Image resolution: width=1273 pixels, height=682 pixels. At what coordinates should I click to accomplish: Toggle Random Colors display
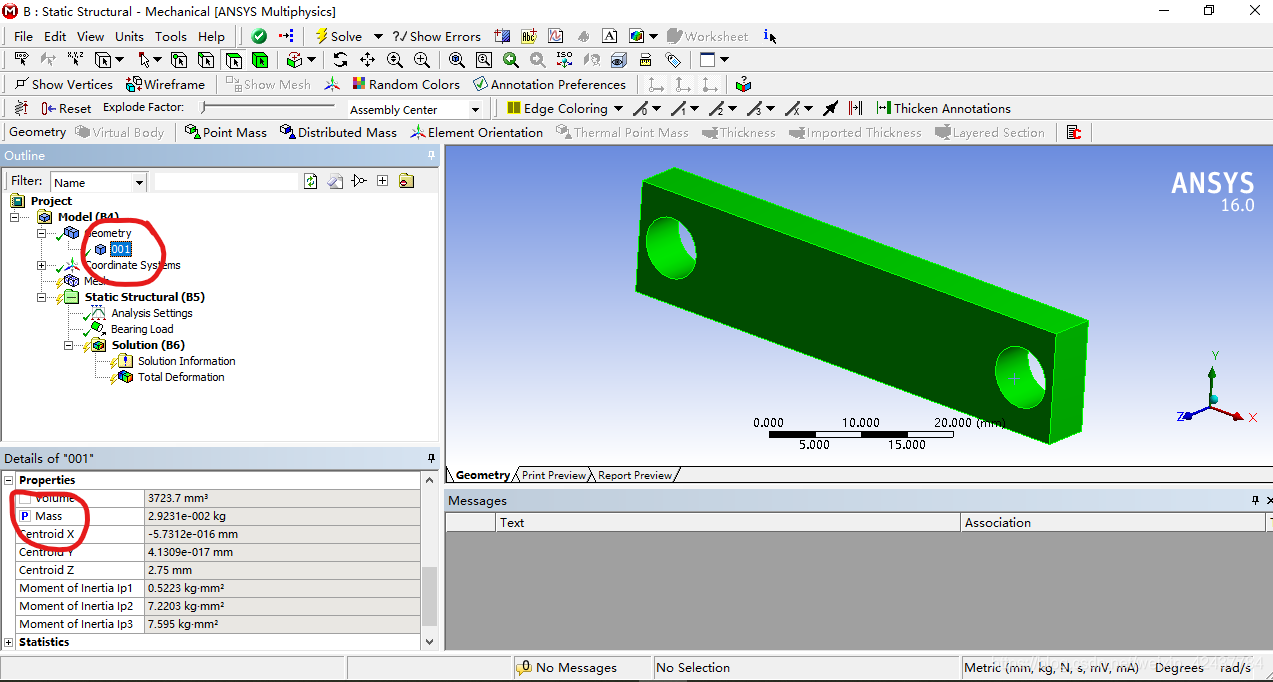pyautogui.click(x=406, y=84)
